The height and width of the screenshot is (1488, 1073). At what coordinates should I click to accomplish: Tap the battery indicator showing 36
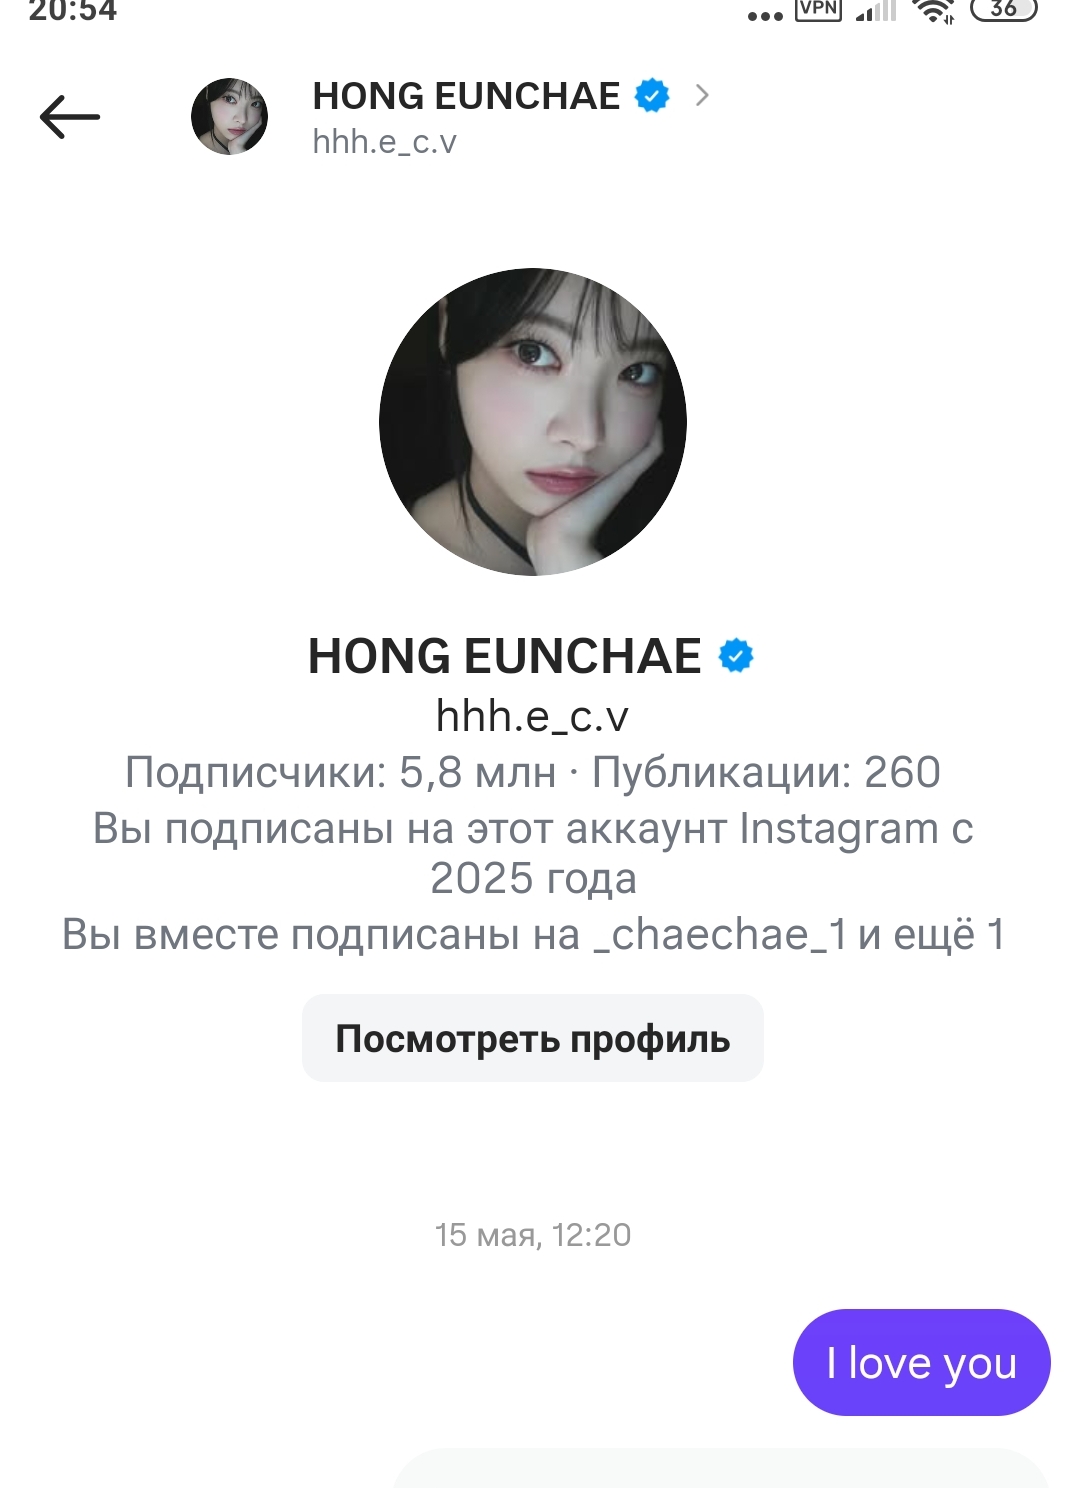click(1004, 9)
